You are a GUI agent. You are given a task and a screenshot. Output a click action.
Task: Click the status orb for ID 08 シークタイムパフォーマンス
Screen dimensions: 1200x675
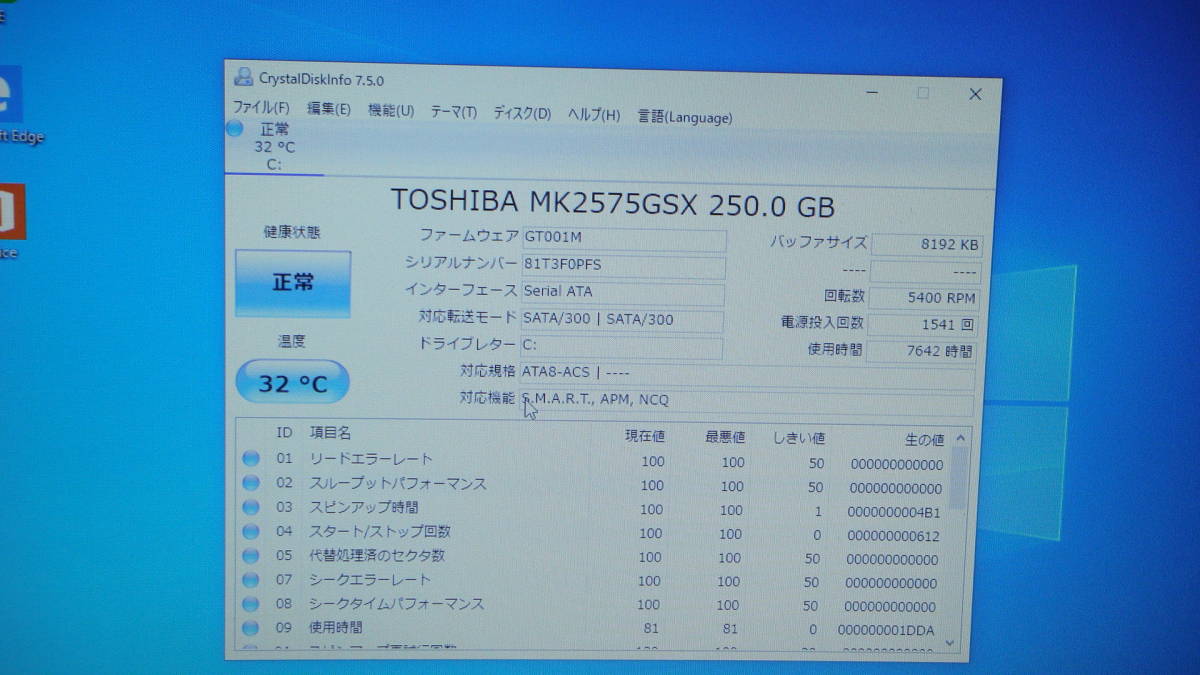(250, 605)
